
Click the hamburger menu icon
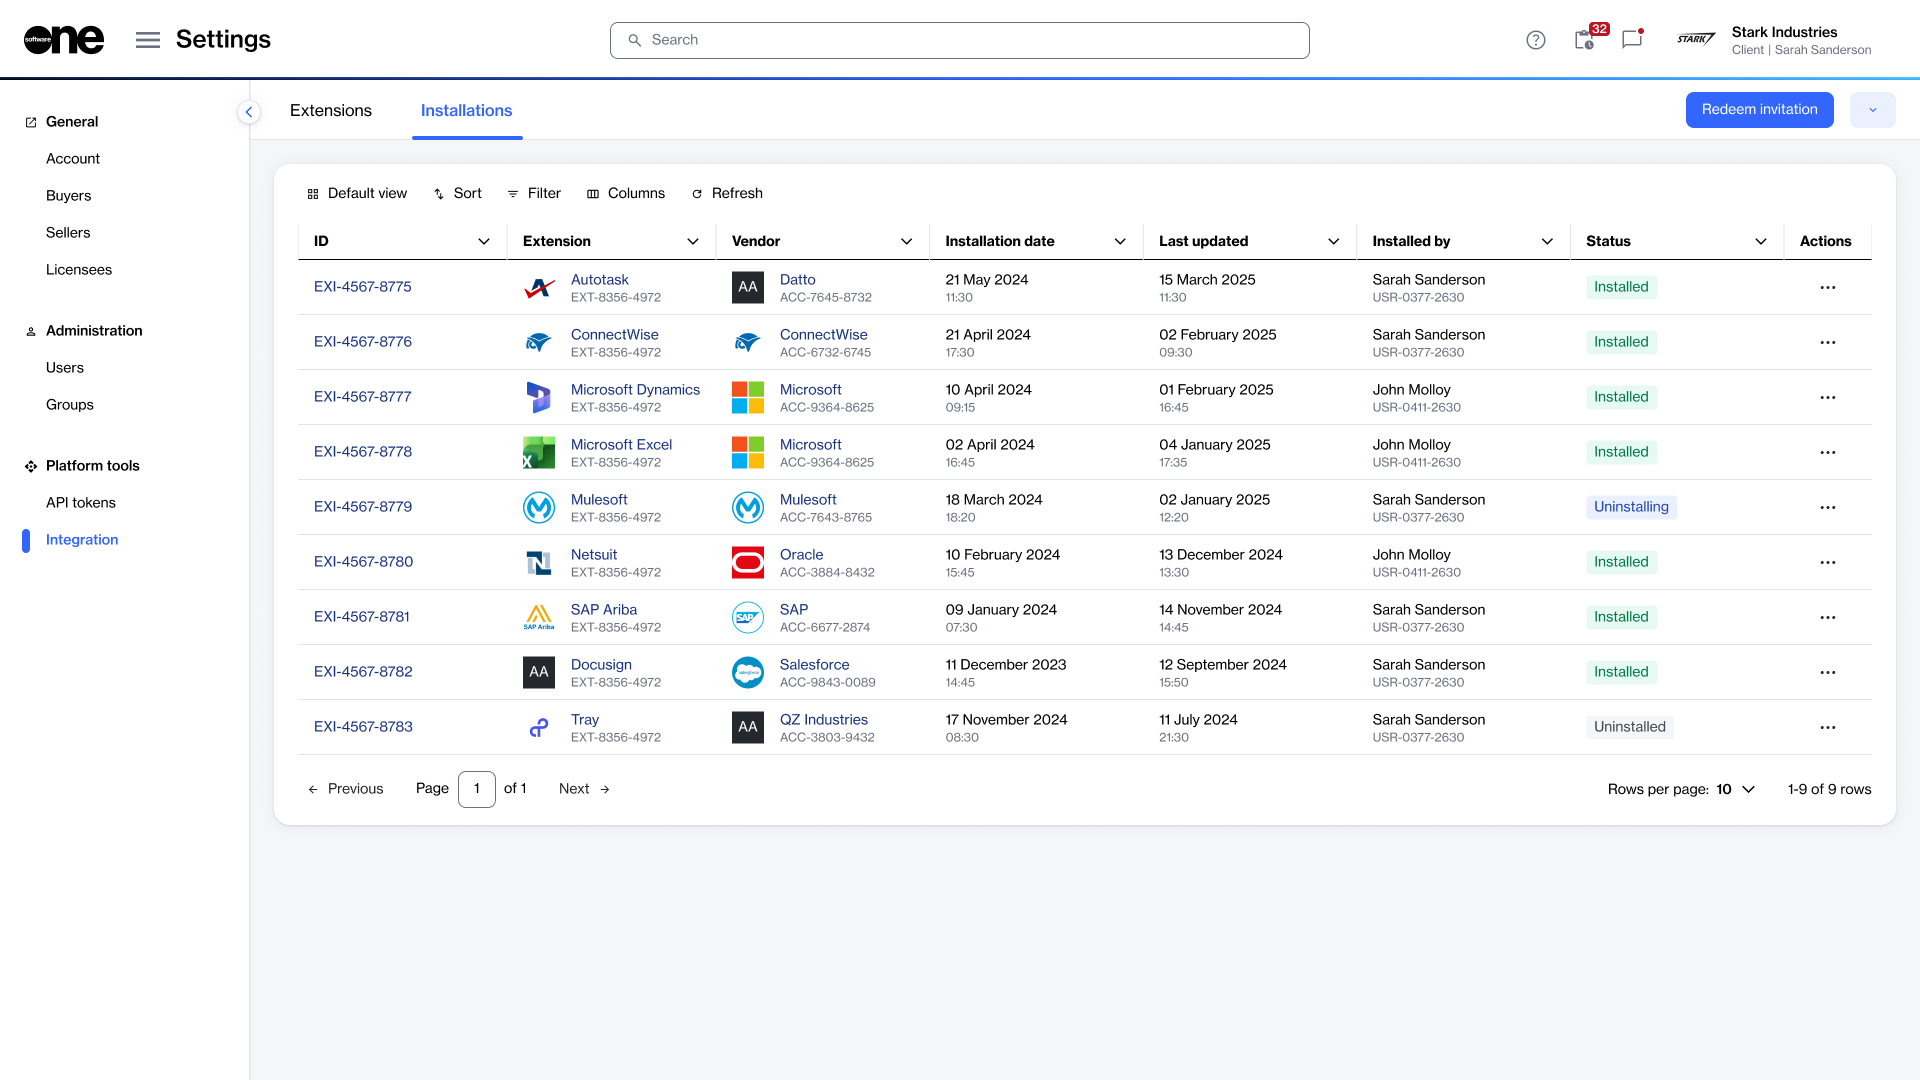[x=148, y=40]
